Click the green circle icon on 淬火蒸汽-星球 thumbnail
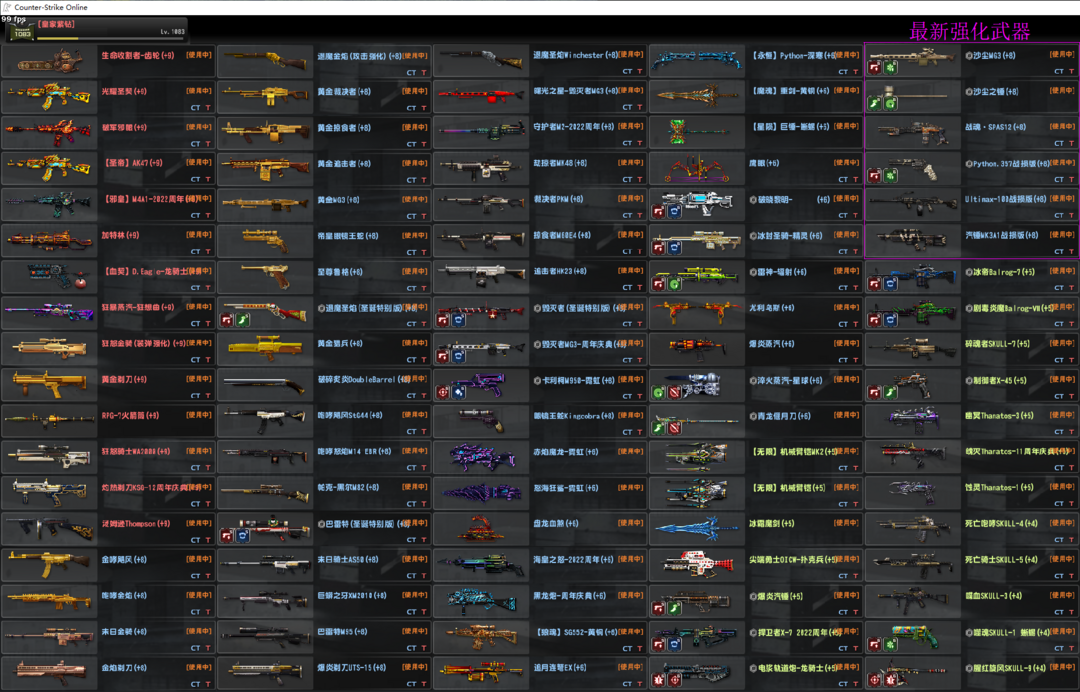Viewport: 1080px width, 692px height. [x=658, y=392]
